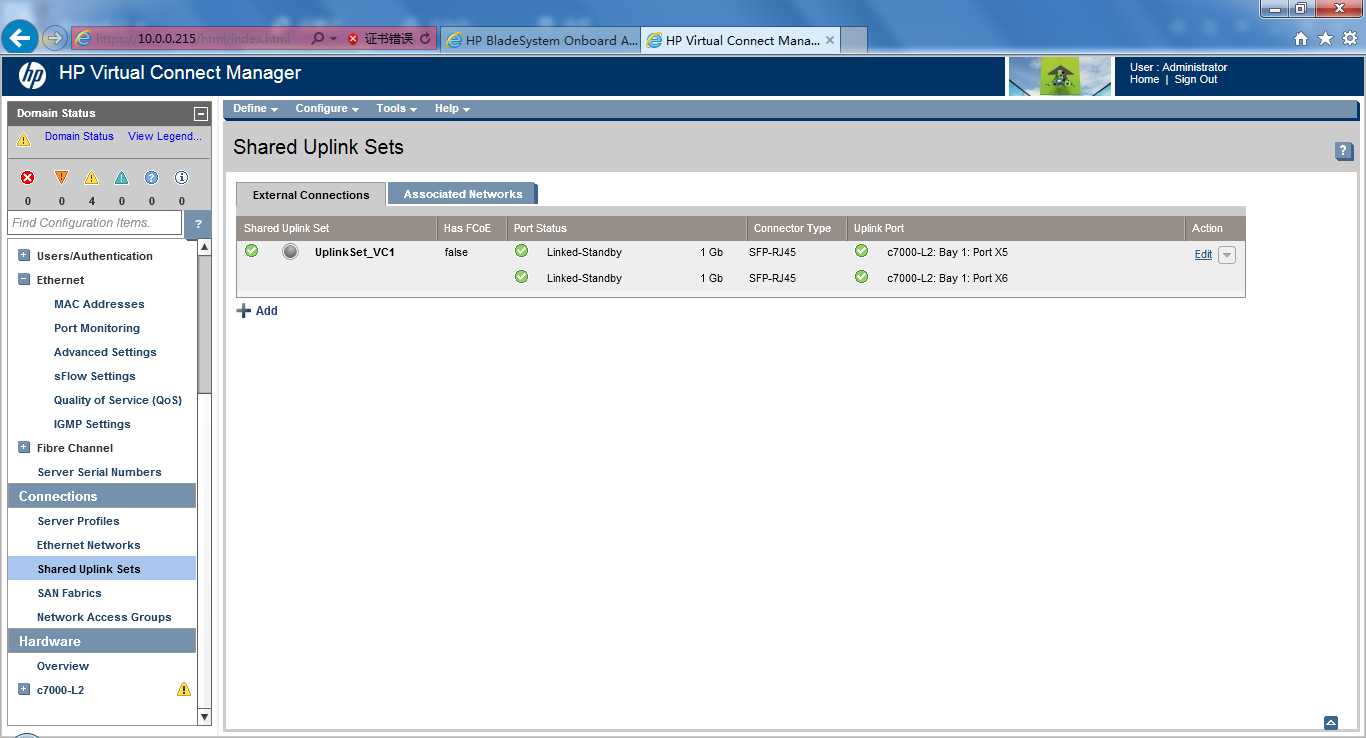Switch to HP BladeSystem Onboard browser tab

click(x=541, y=40)
